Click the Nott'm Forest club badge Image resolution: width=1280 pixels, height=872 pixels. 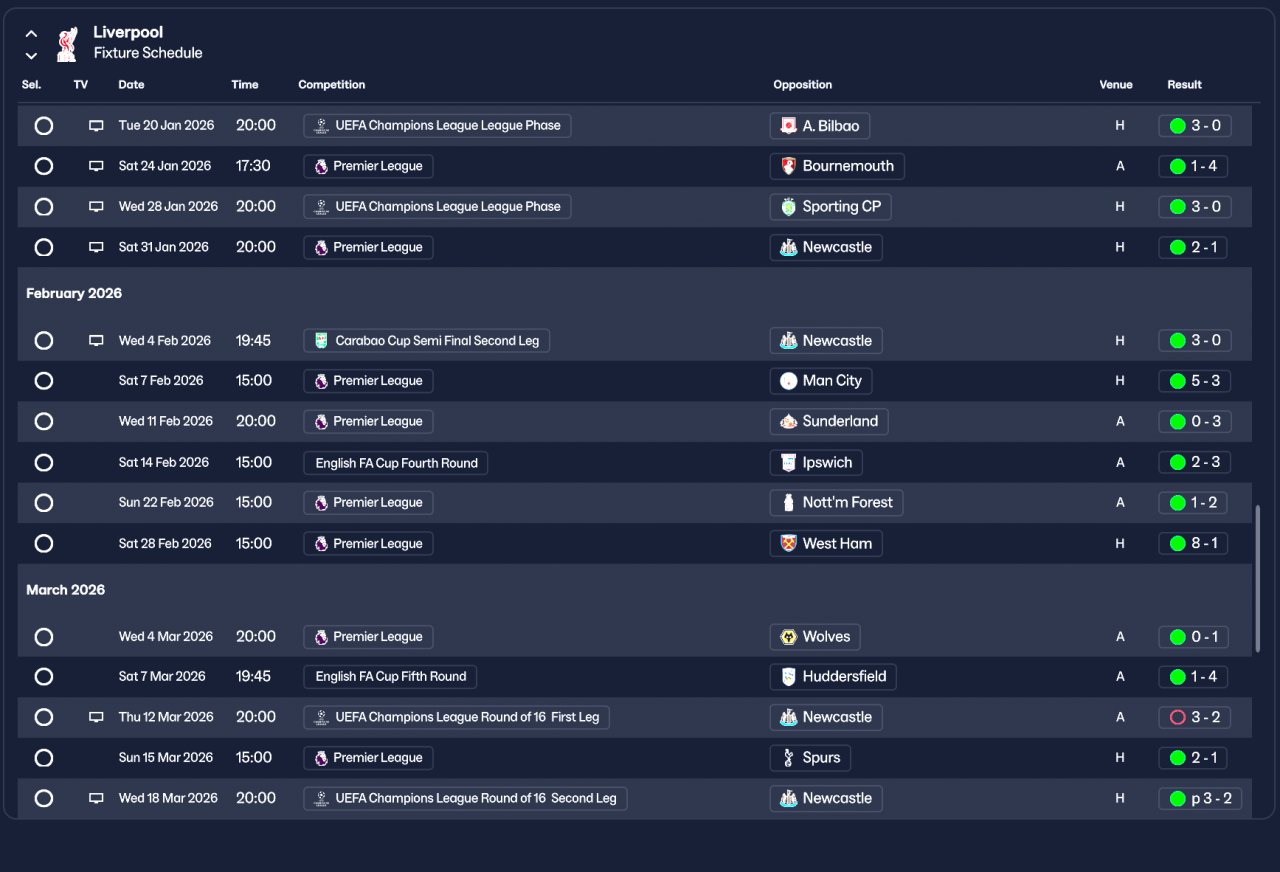(x=788, y=503)
